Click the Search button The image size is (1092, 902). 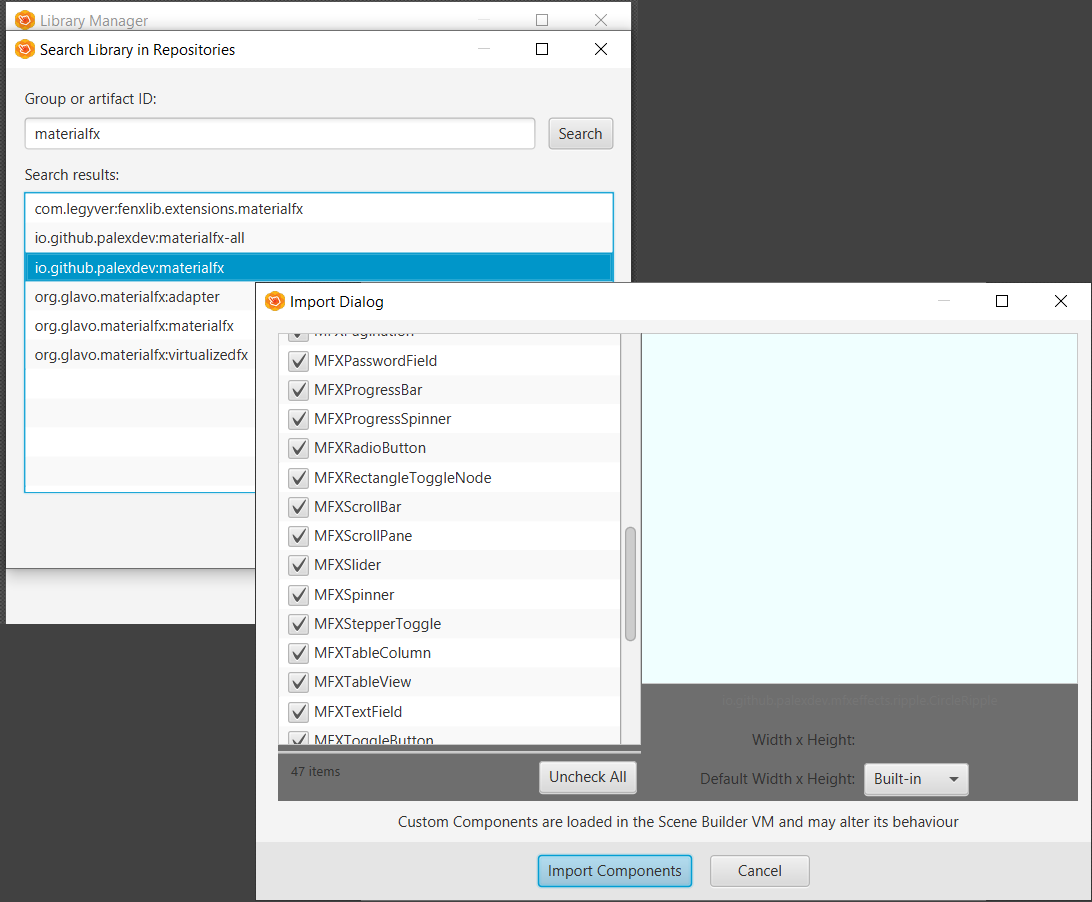point(580,133)
